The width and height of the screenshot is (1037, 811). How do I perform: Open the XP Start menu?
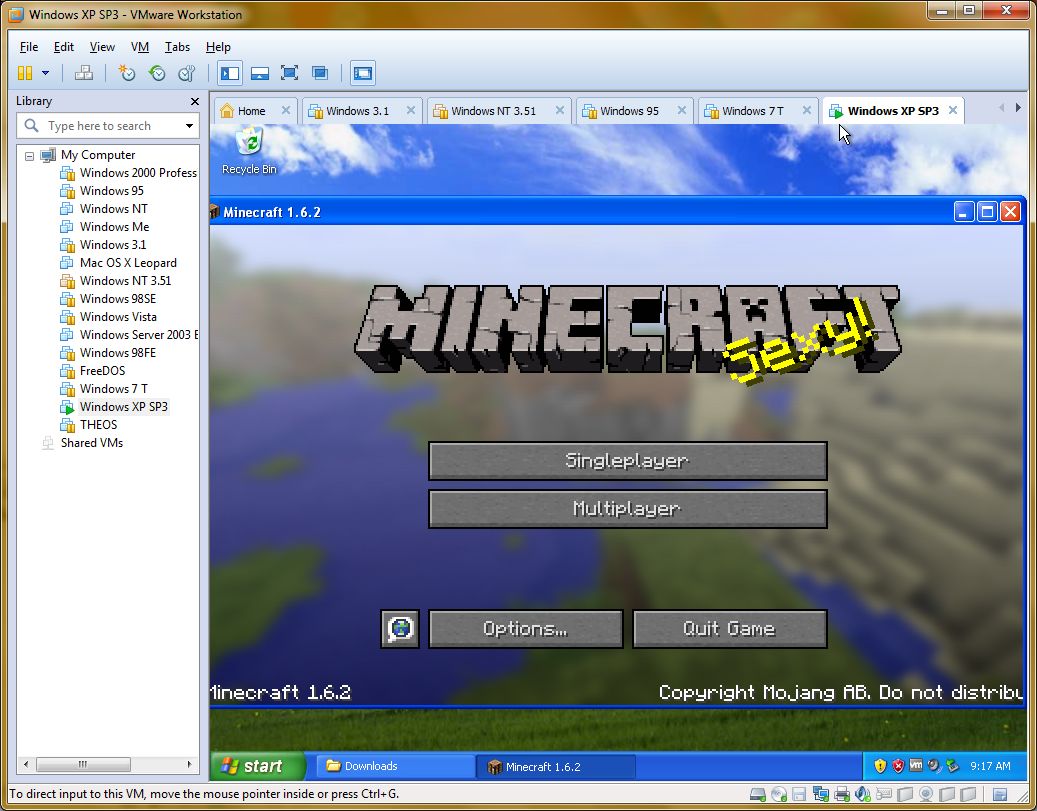click(x=259, y=766)
